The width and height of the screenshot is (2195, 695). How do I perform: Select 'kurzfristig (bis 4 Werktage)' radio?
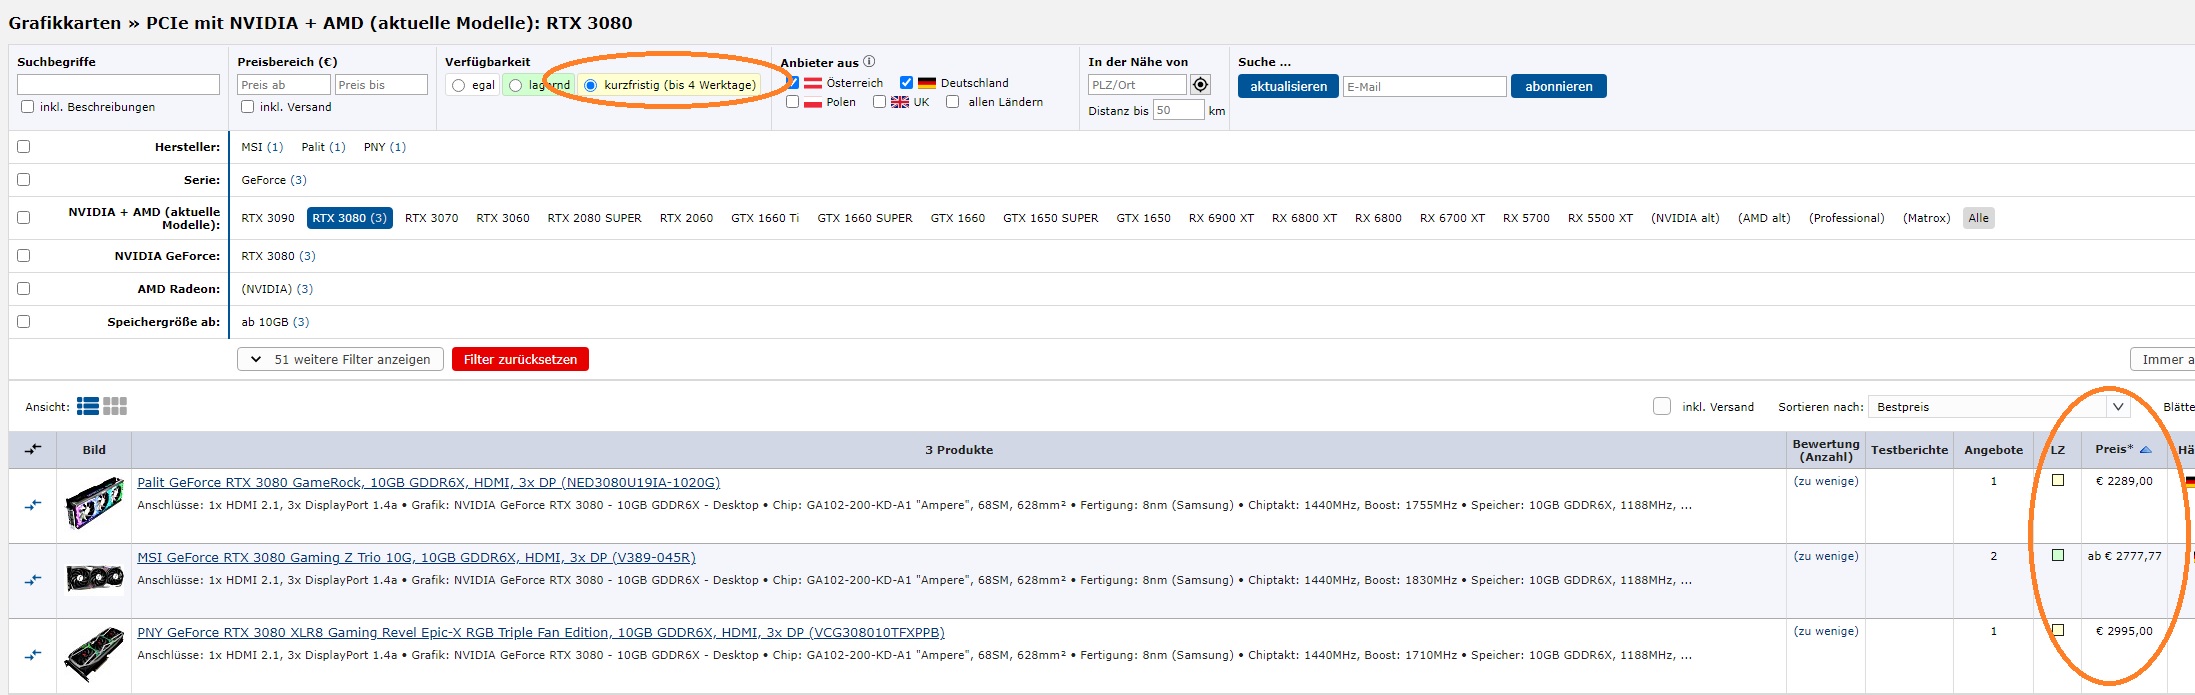click(590, 85)
